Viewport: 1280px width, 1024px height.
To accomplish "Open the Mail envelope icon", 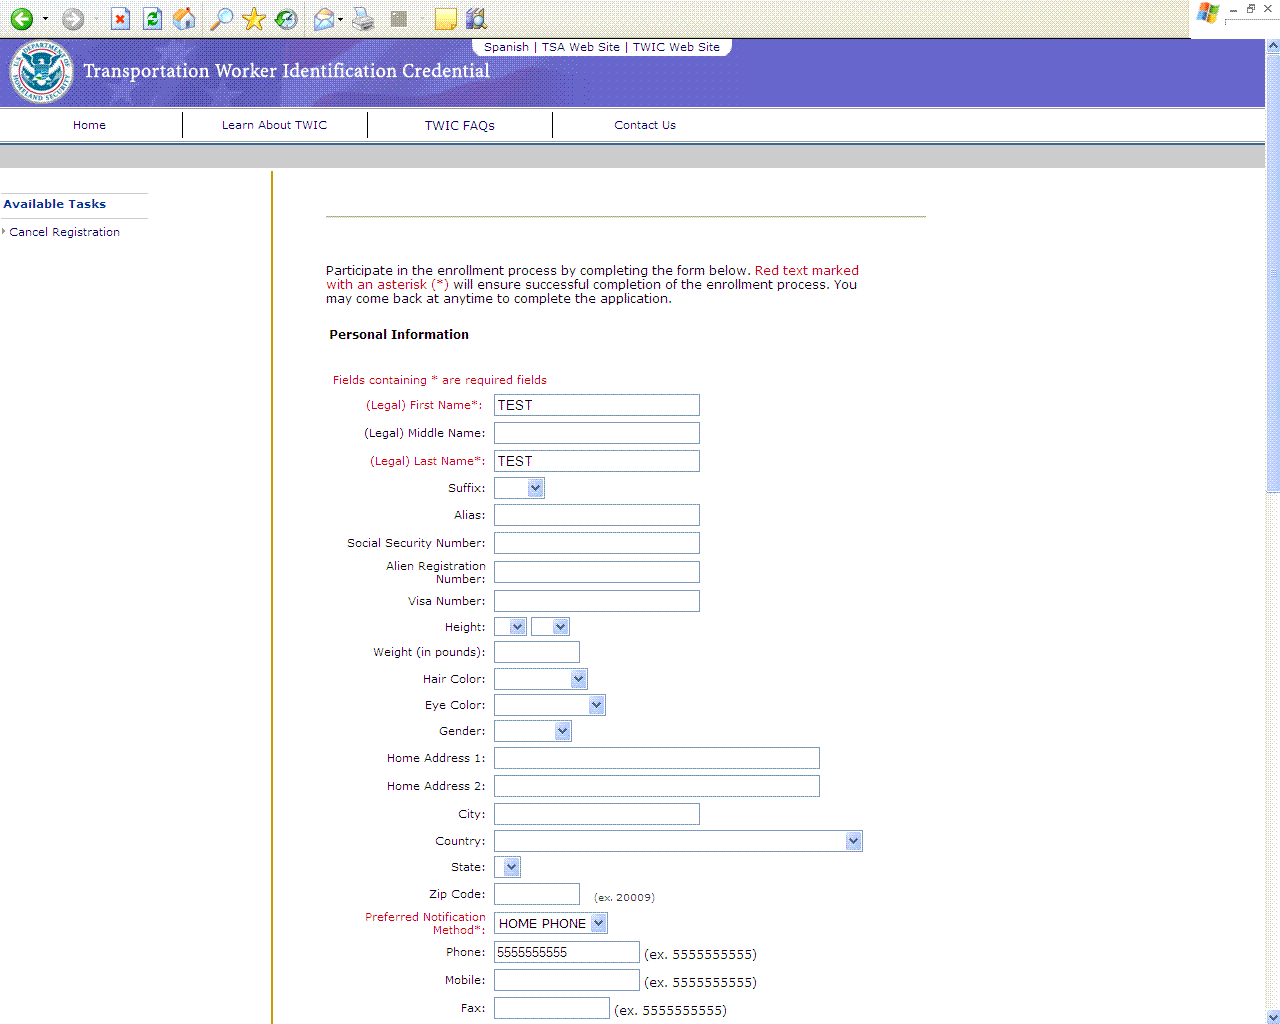I will [323, 19].
